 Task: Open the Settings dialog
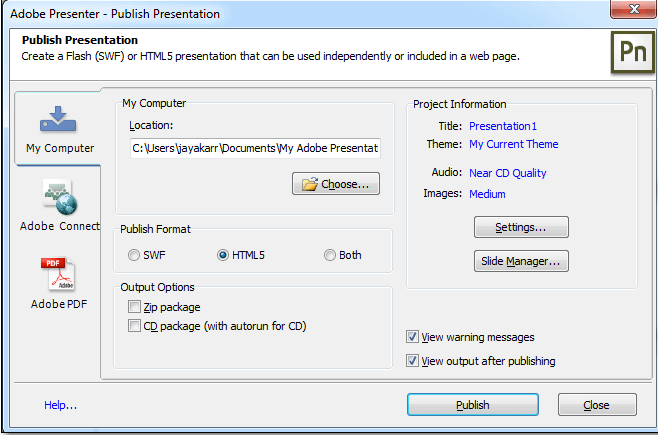pos(520,227)
